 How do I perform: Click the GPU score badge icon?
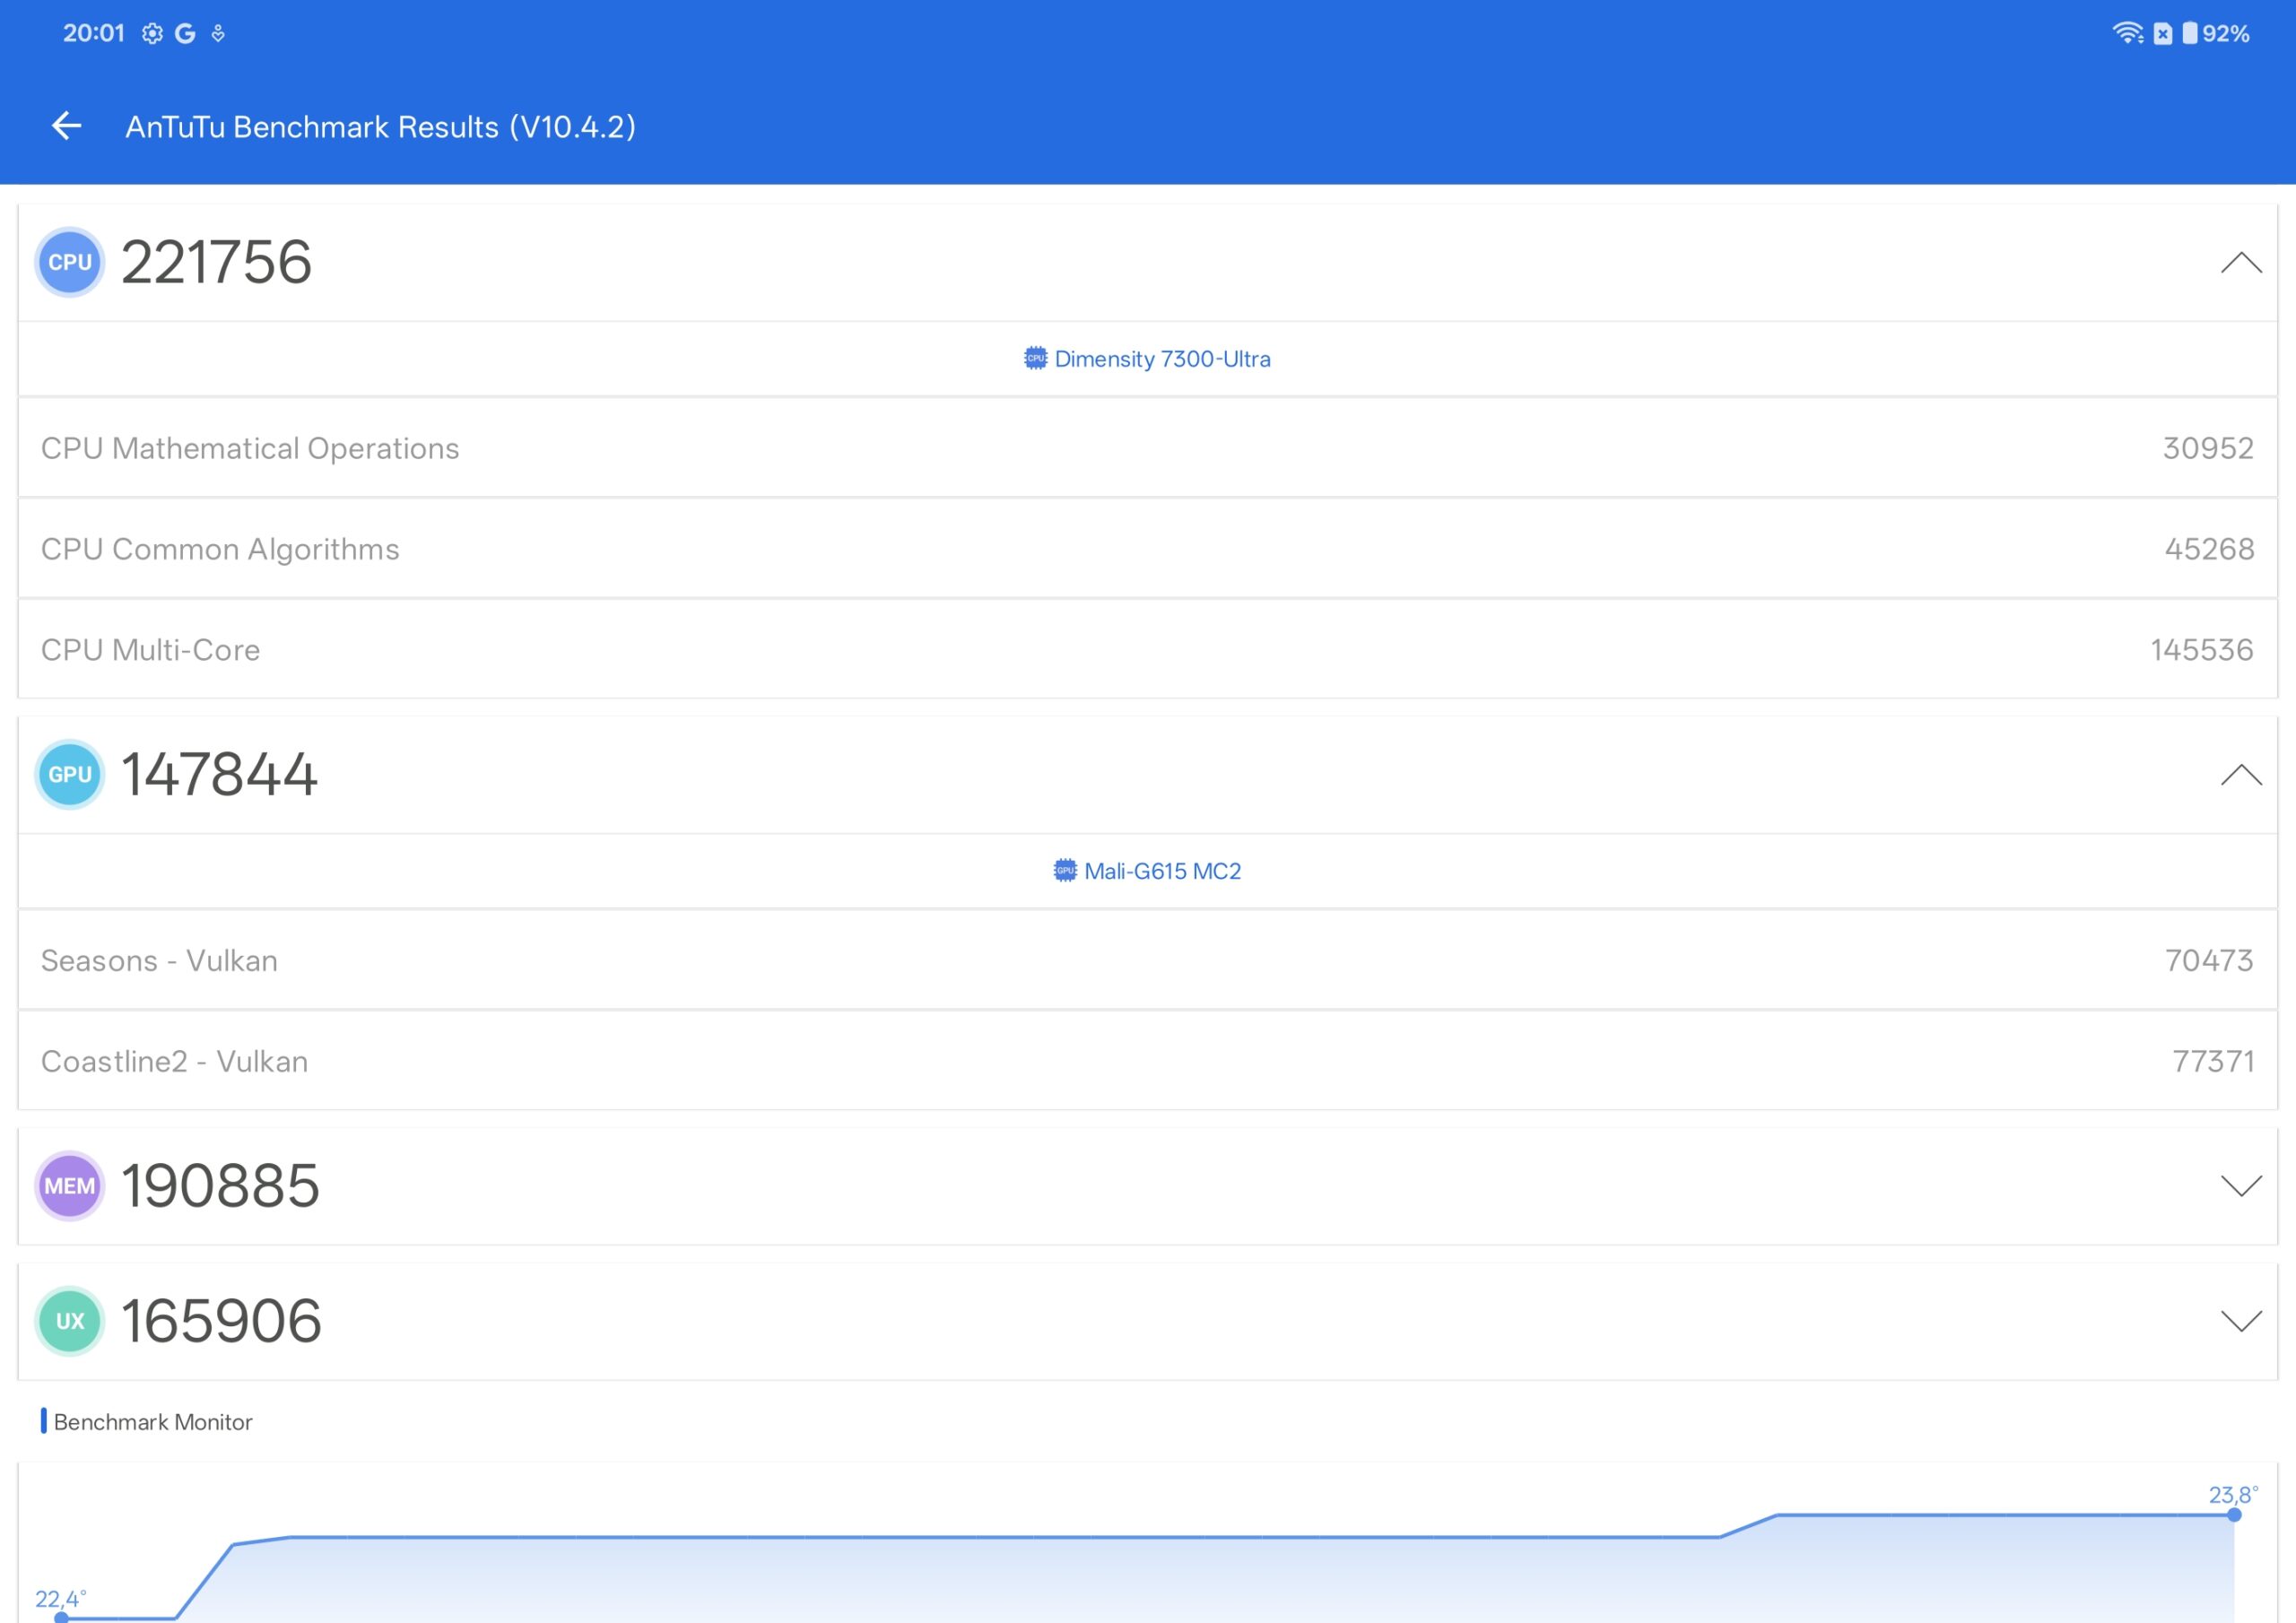point(70,774)
